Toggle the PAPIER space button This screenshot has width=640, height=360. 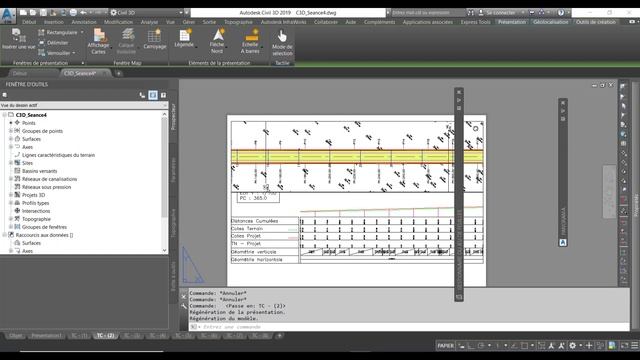tap(445, 346)
